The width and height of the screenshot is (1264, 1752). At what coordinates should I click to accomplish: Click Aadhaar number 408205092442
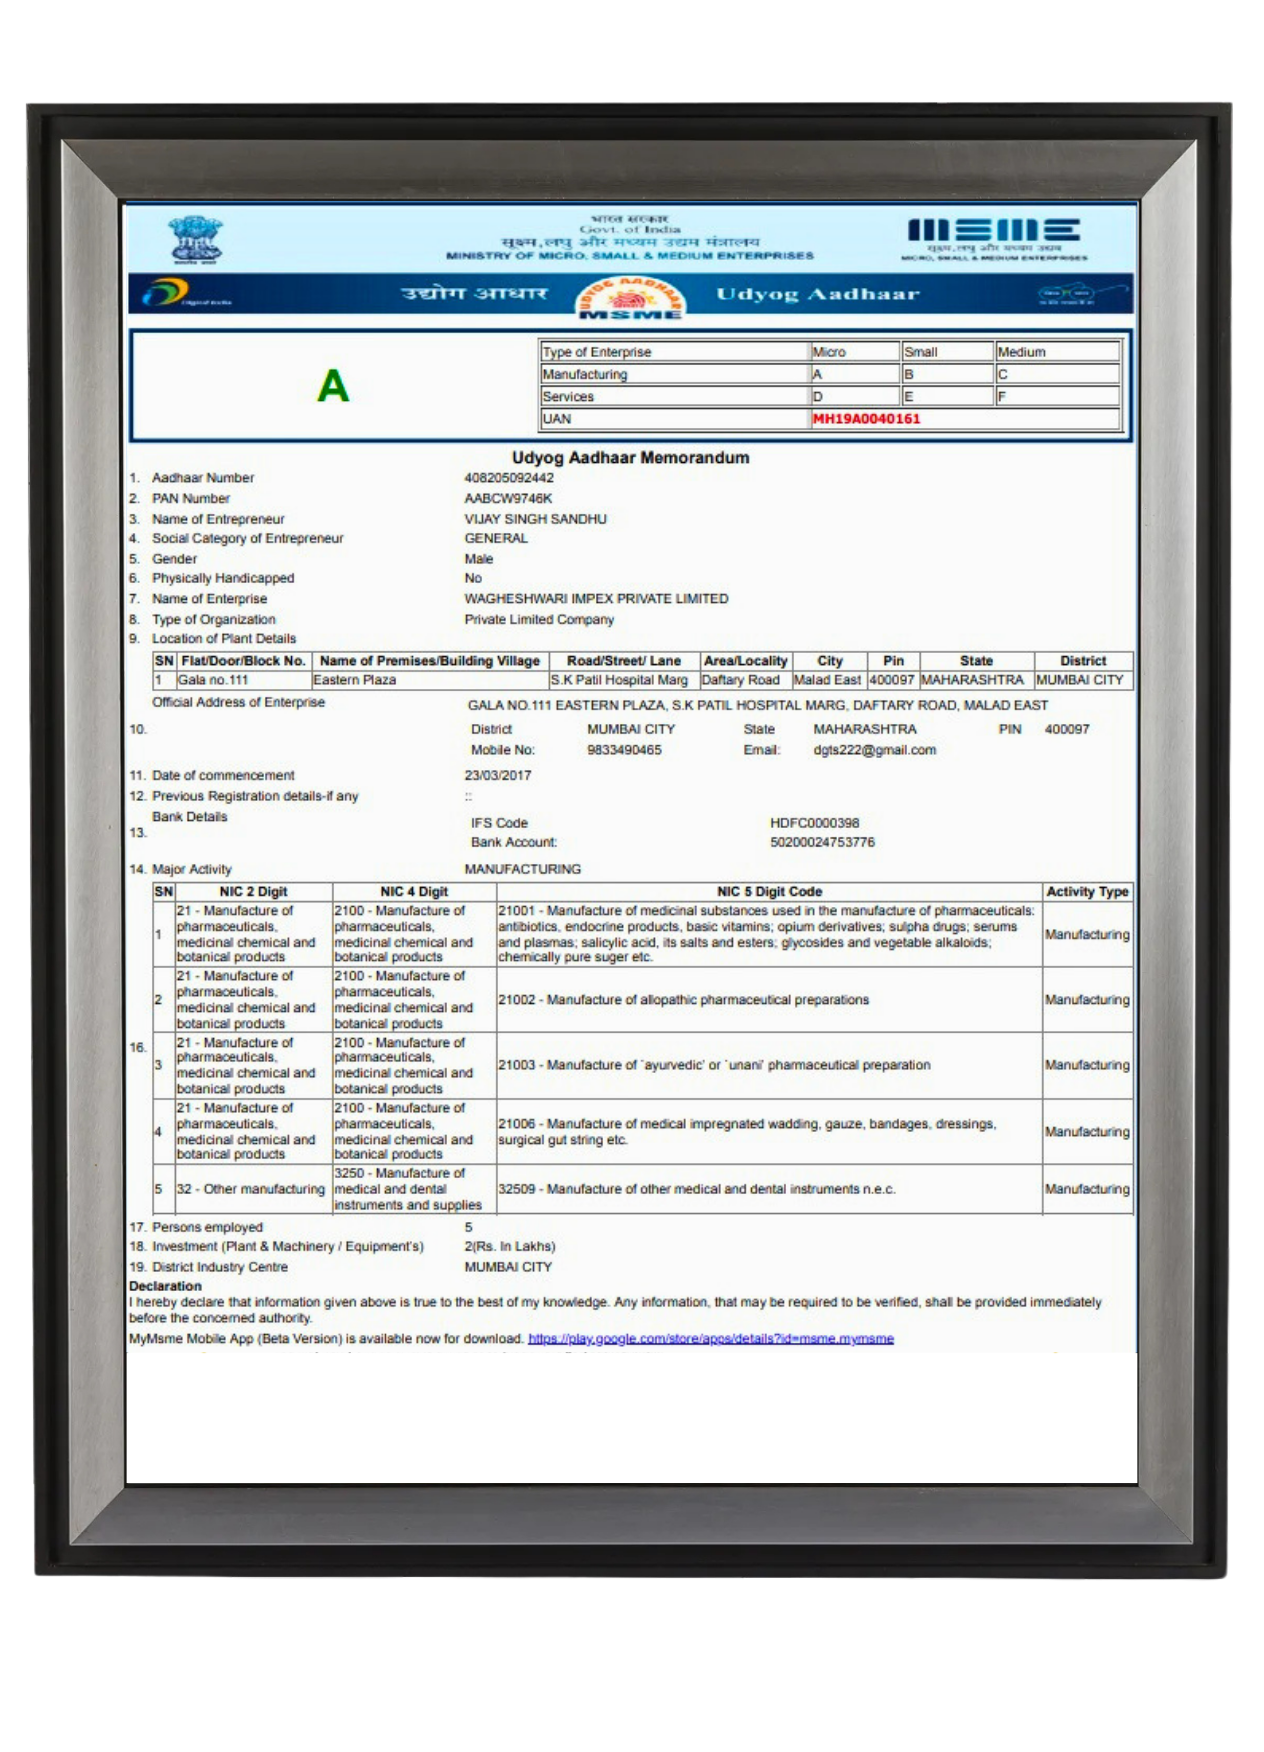[x=509, y=478]
